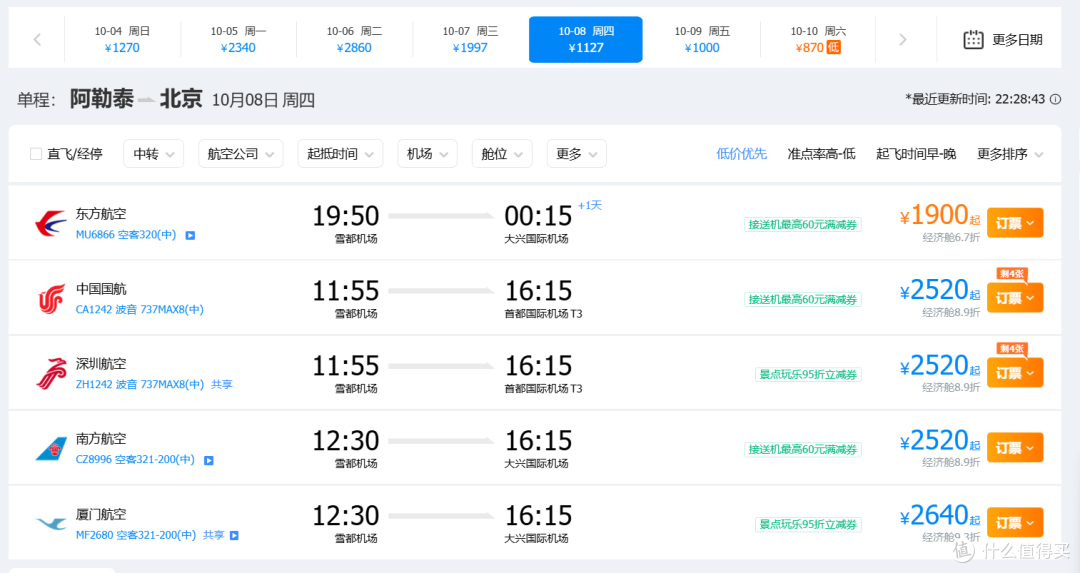Click the blue icon after MU6866 aircraft type
This screenshot has width=1080, height=573.
[191, 236]
